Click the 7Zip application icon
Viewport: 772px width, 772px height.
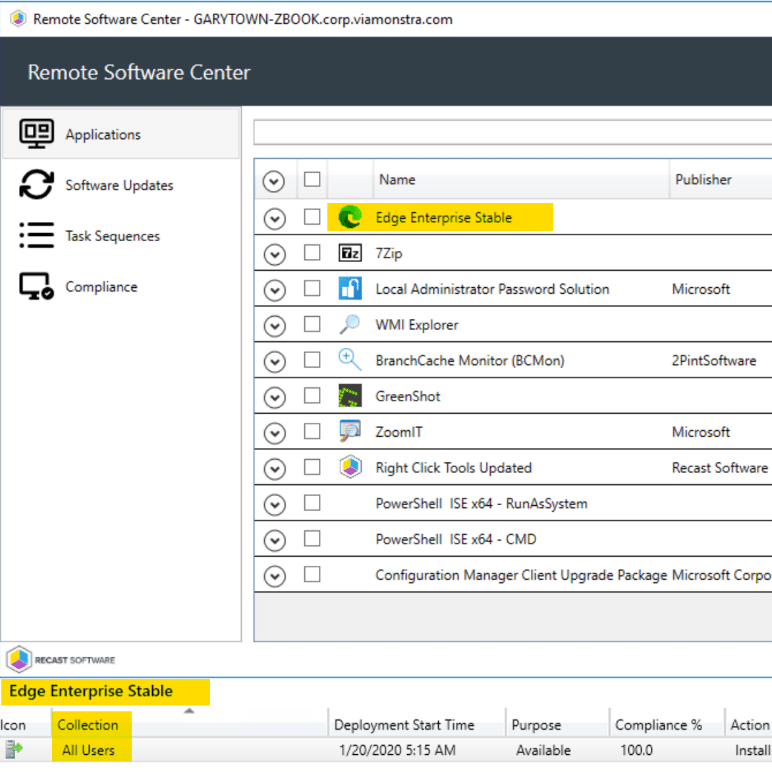[x=350, y=253]
